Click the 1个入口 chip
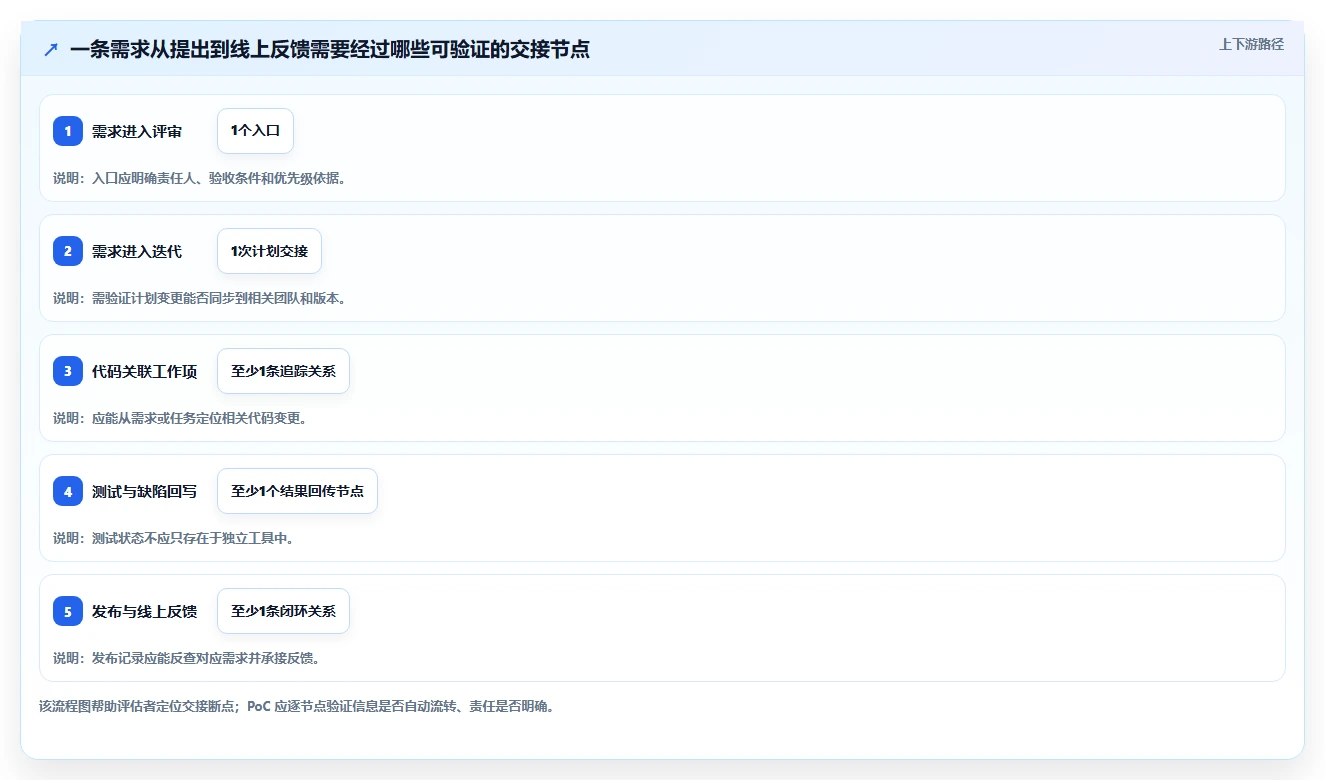The width and height of the screenshot is (1325, 780). tap(255, 131)
